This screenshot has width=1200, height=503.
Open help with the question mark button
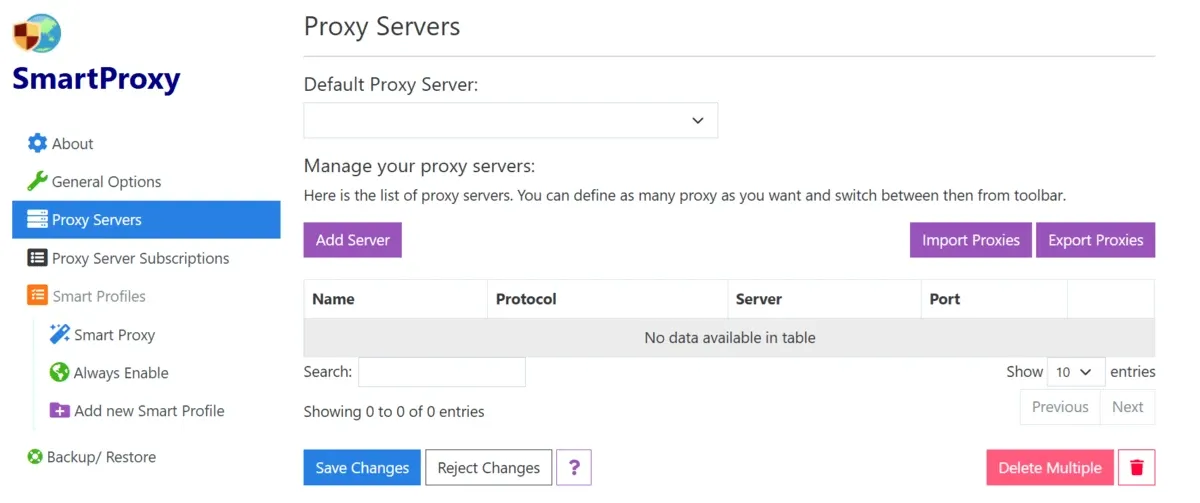pyautogui.click(x=574, y=467)
